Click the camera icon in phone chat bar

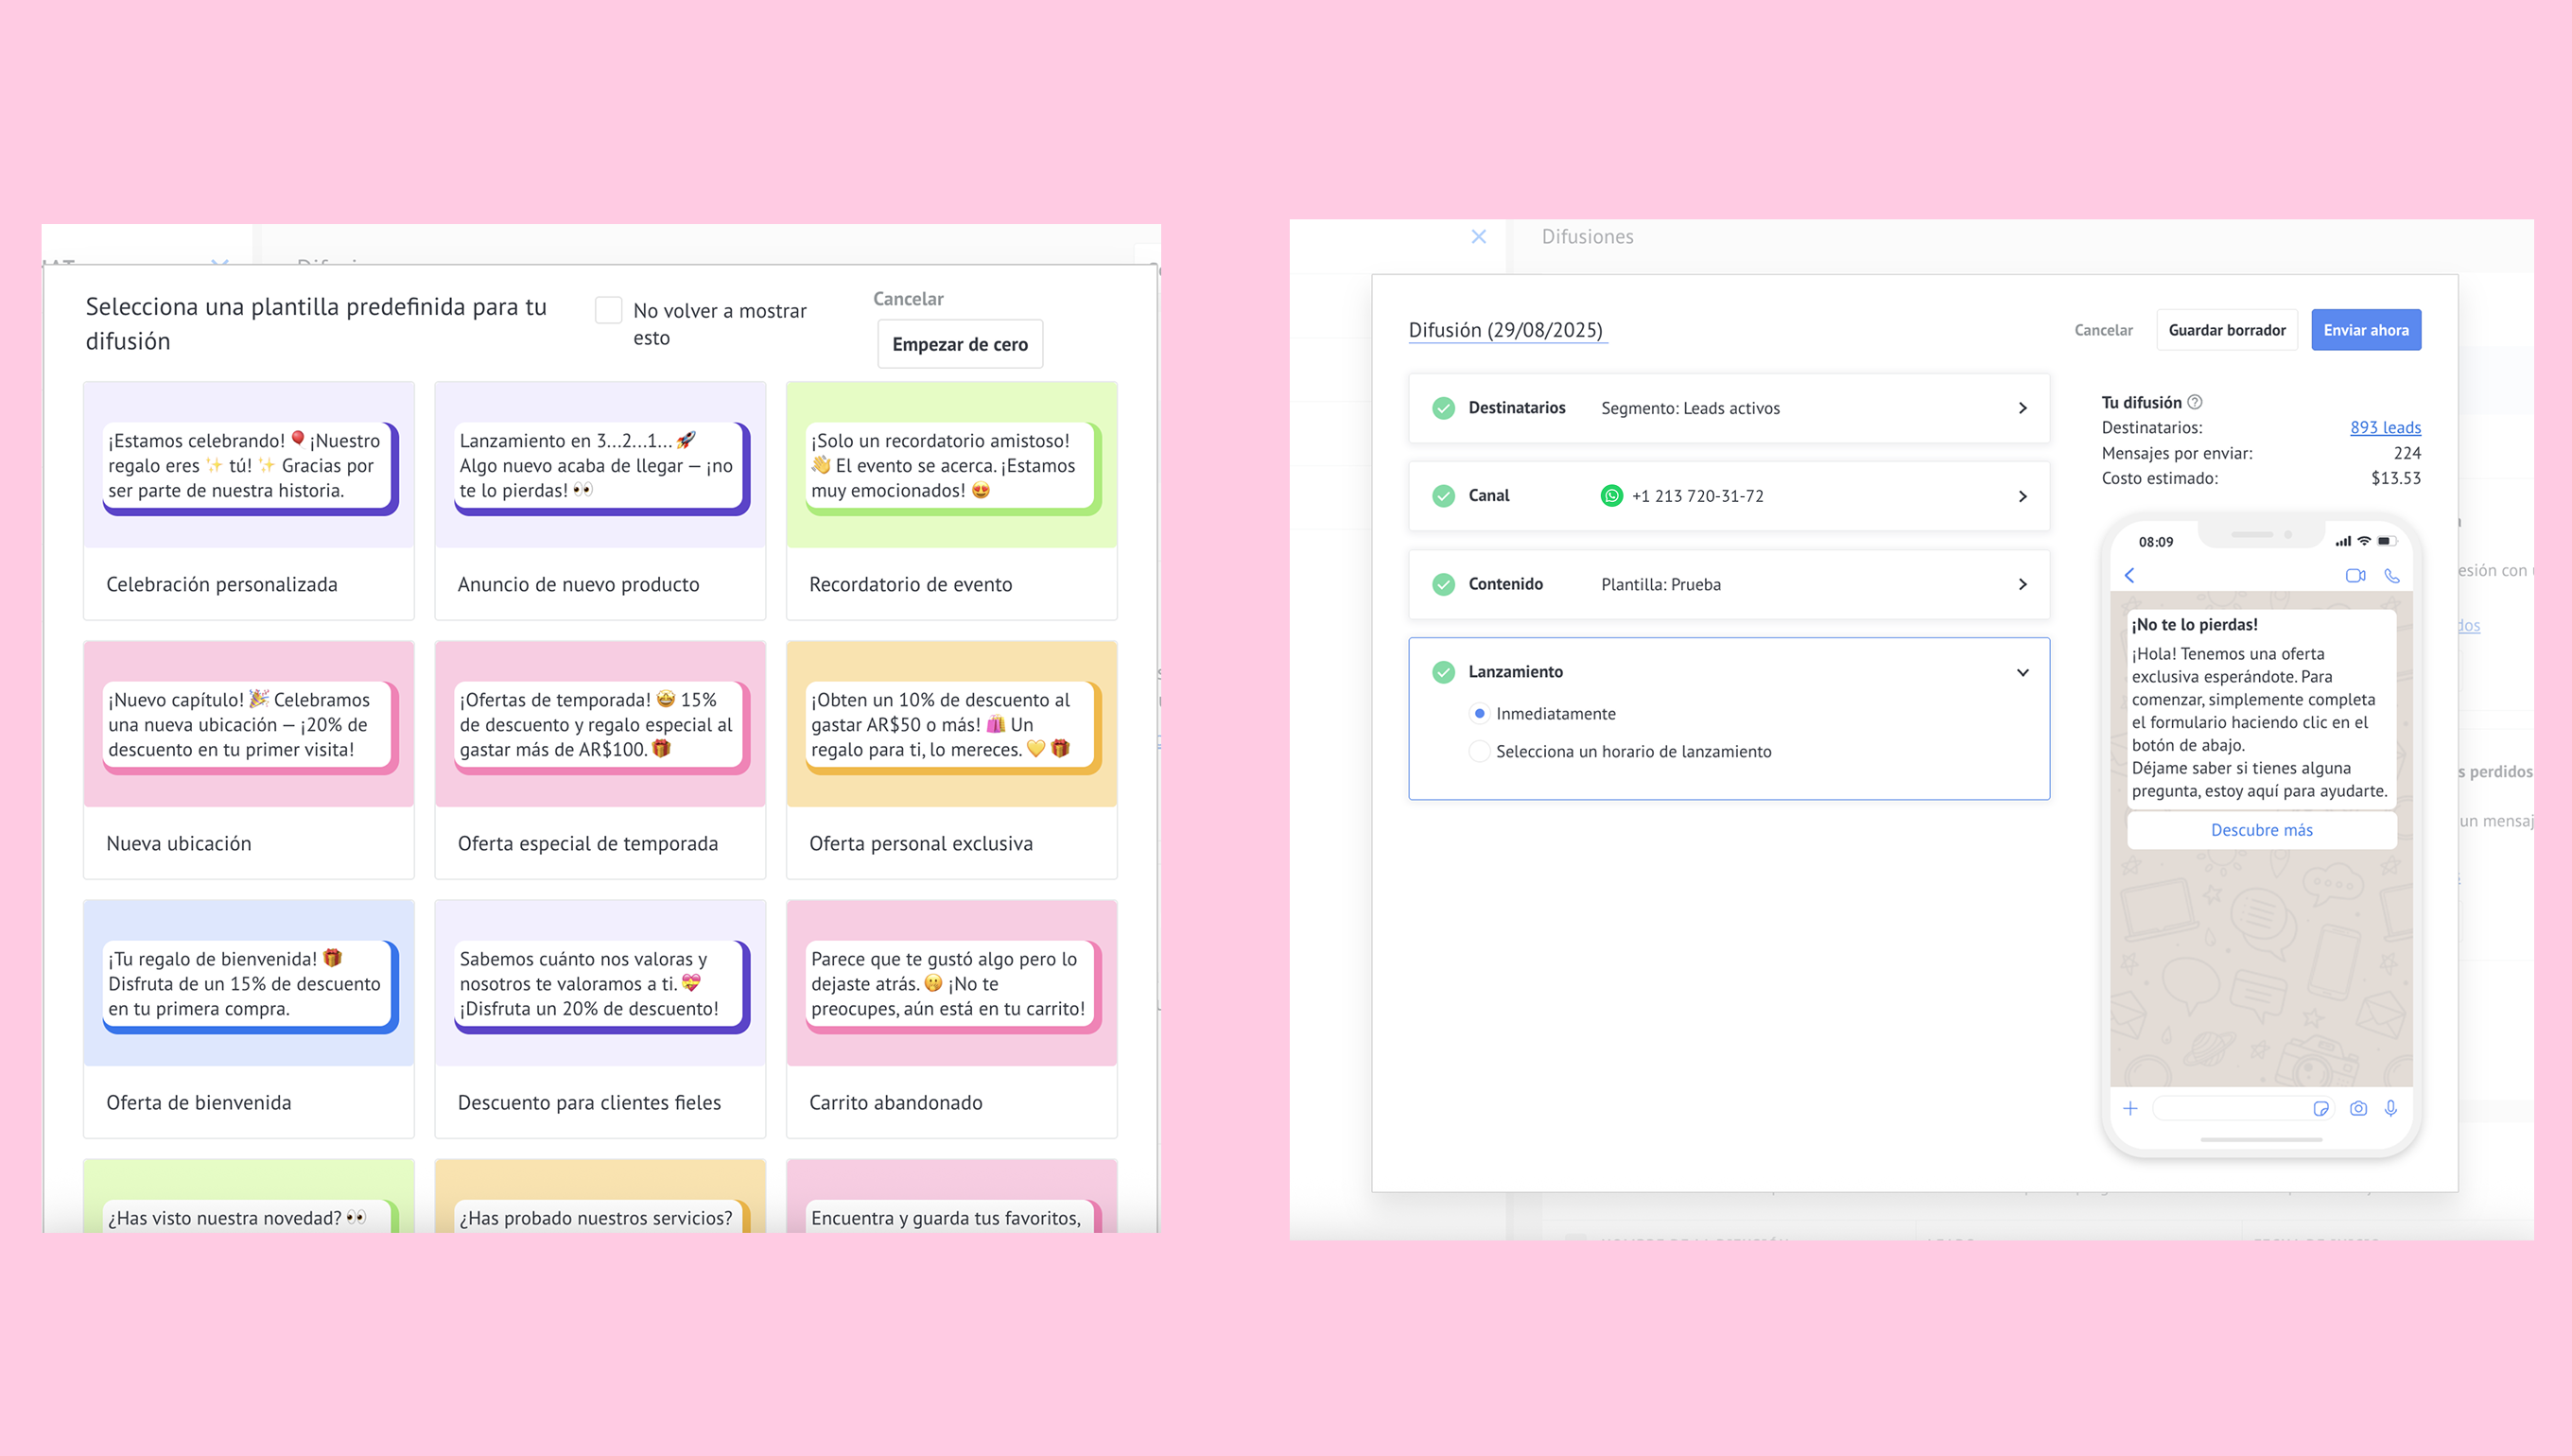2358,1108
